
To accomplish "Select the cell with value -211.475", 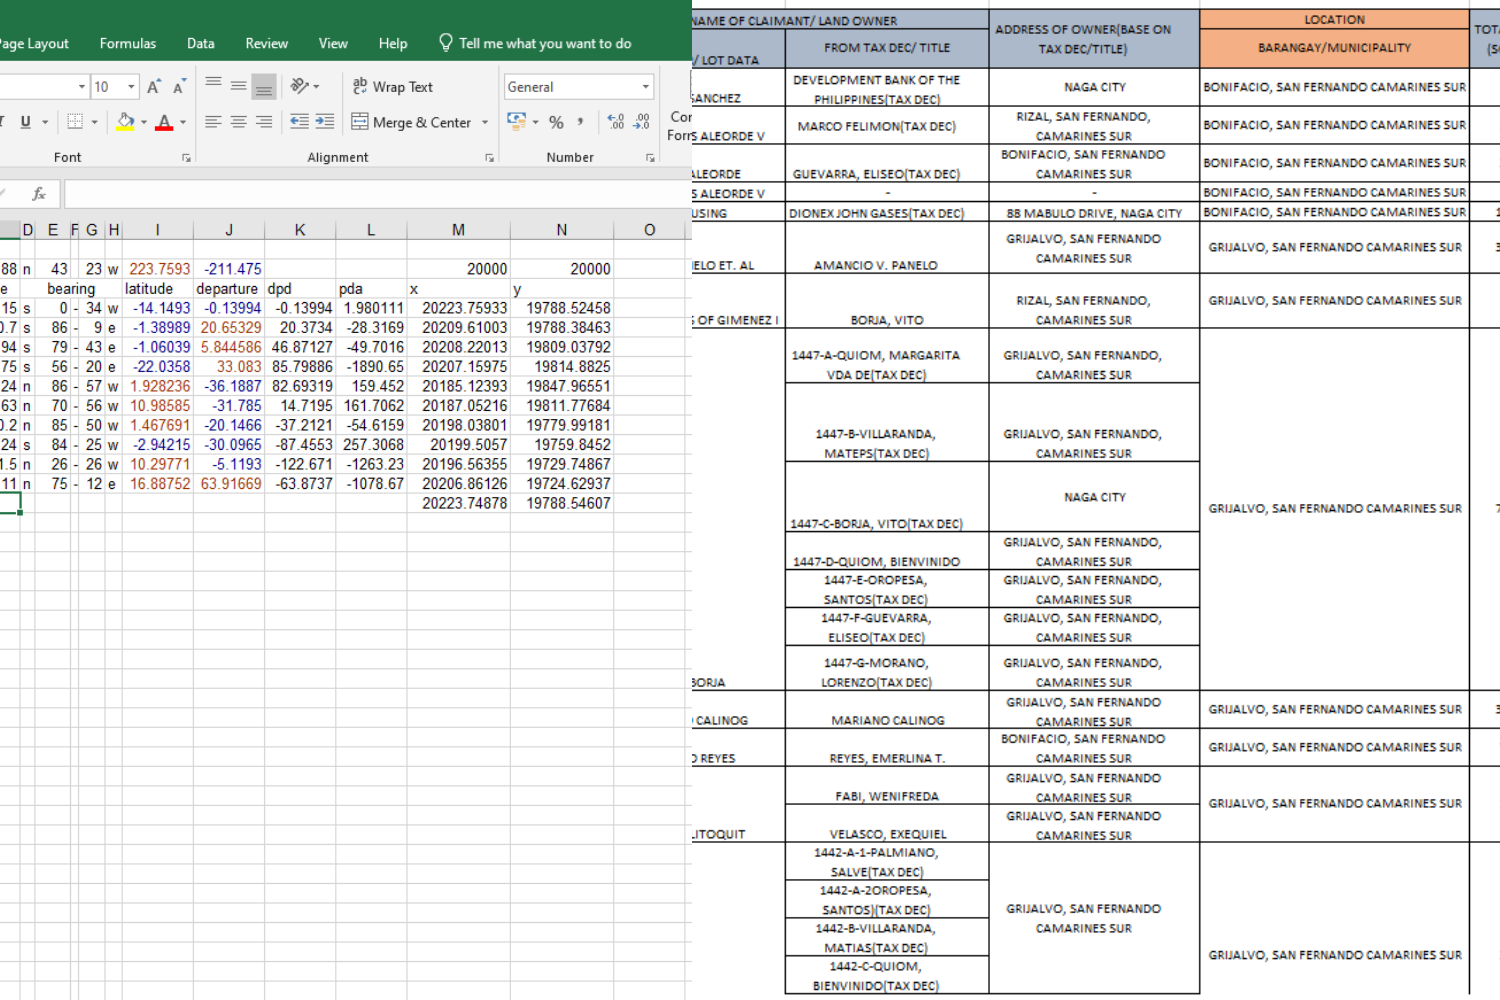I will [229, 269].
